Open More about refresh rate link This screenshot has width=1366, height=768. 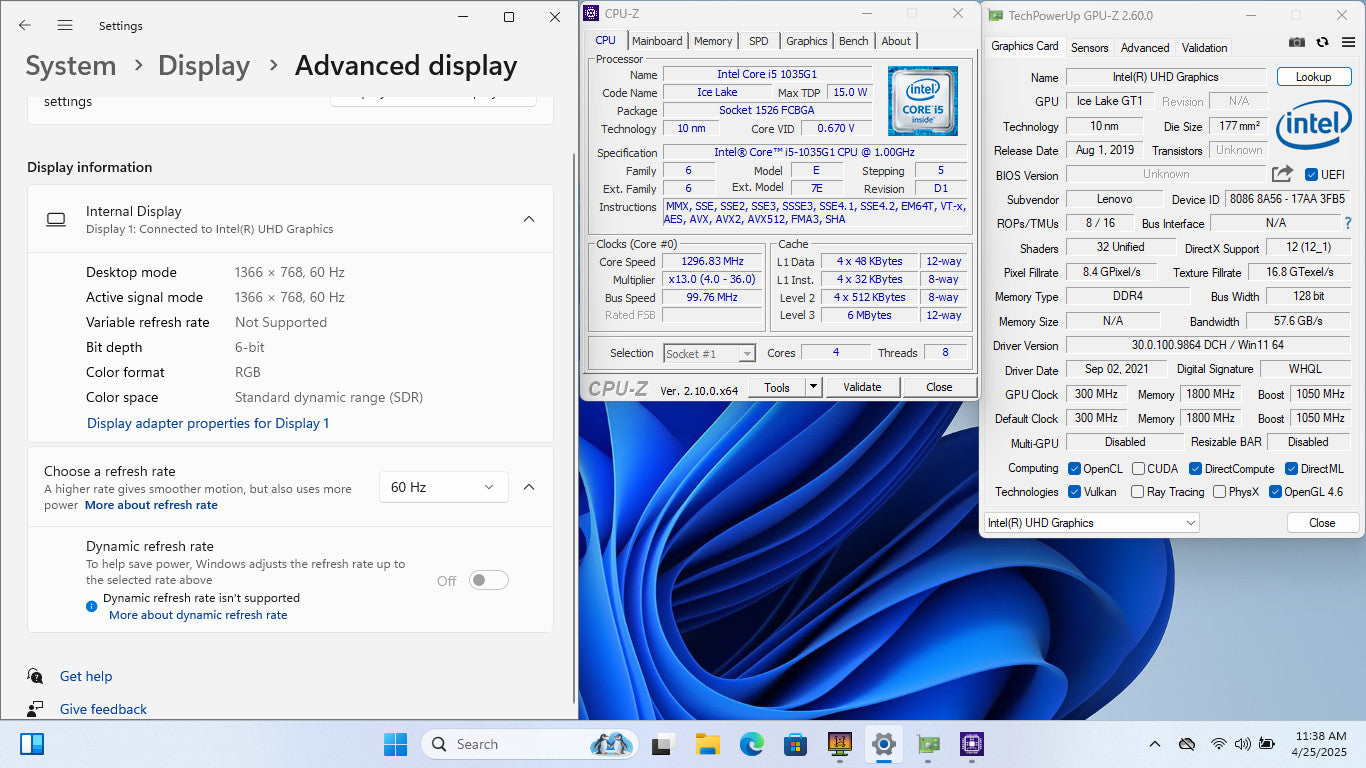click(x=151, y=505)
